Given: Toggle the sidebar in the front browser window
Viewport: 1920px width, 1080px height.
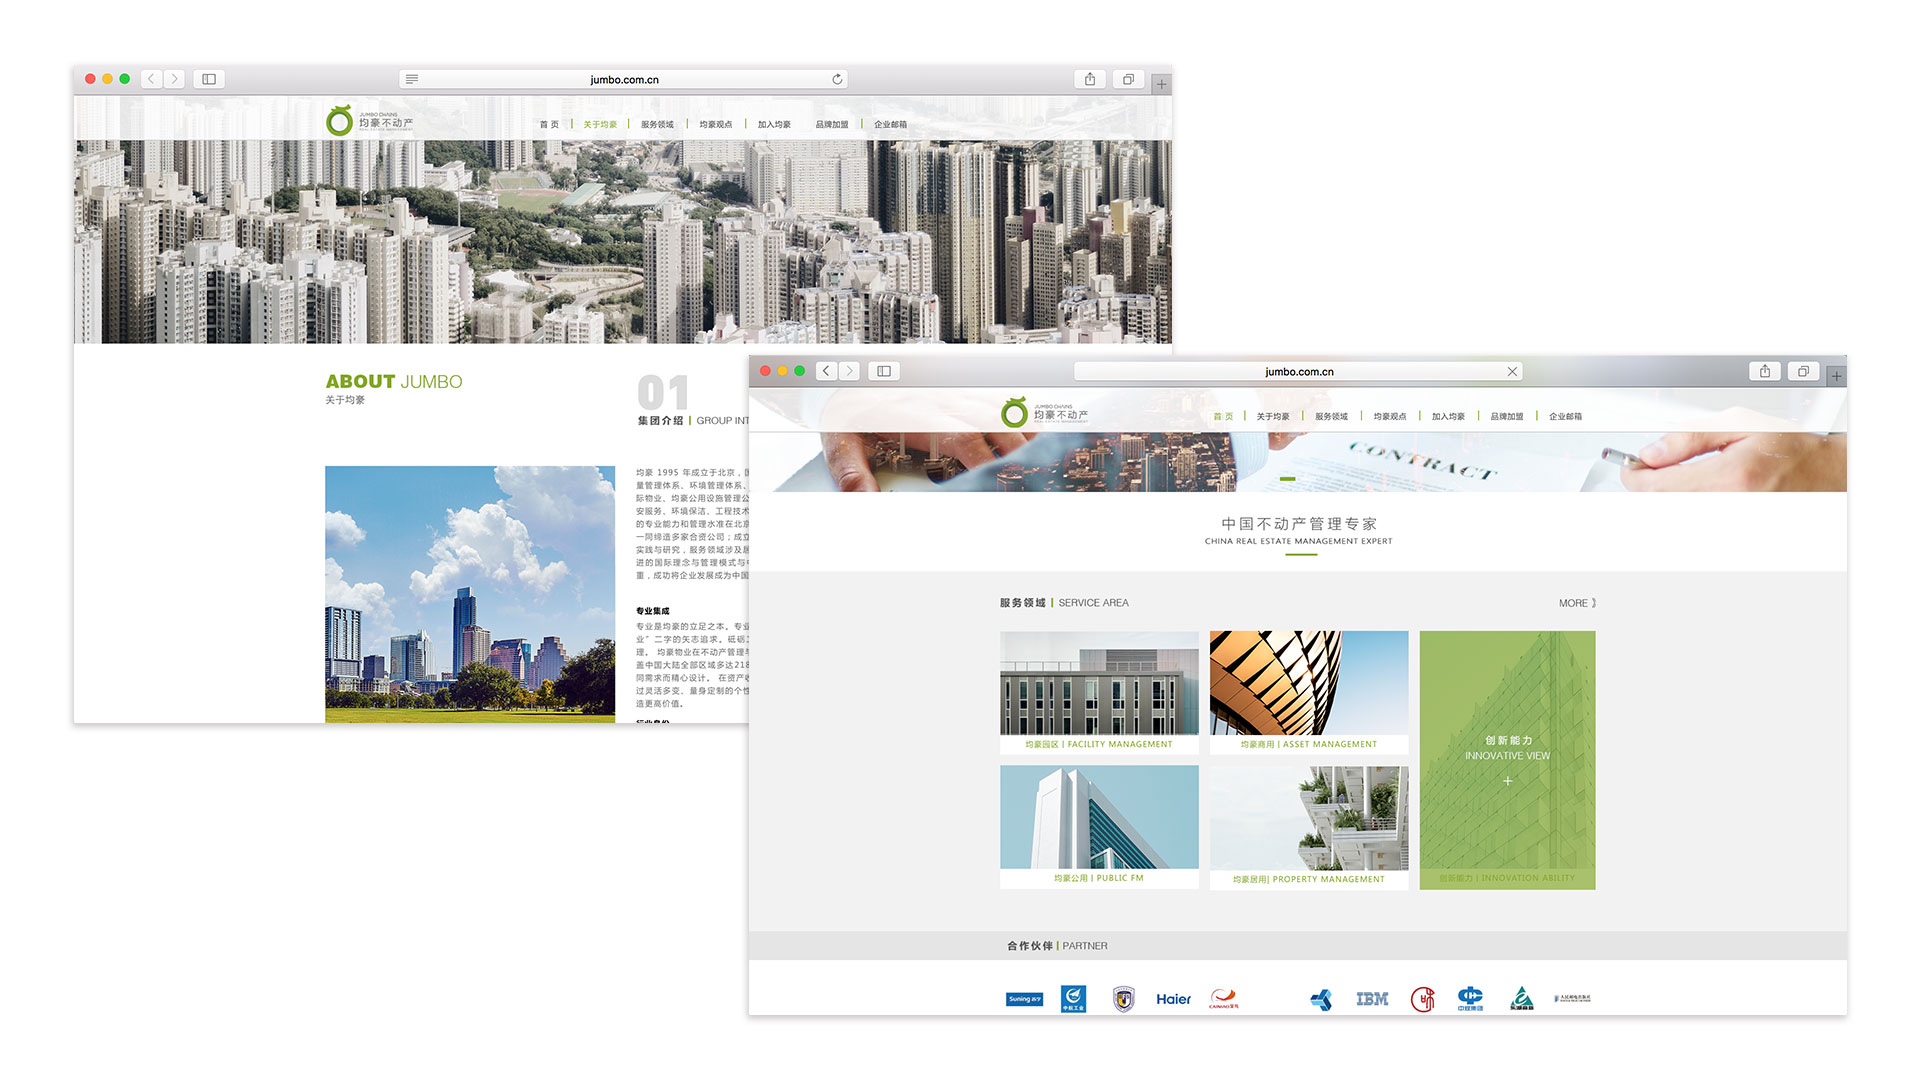Looking at the screenshot, I should tap(884, 371).
